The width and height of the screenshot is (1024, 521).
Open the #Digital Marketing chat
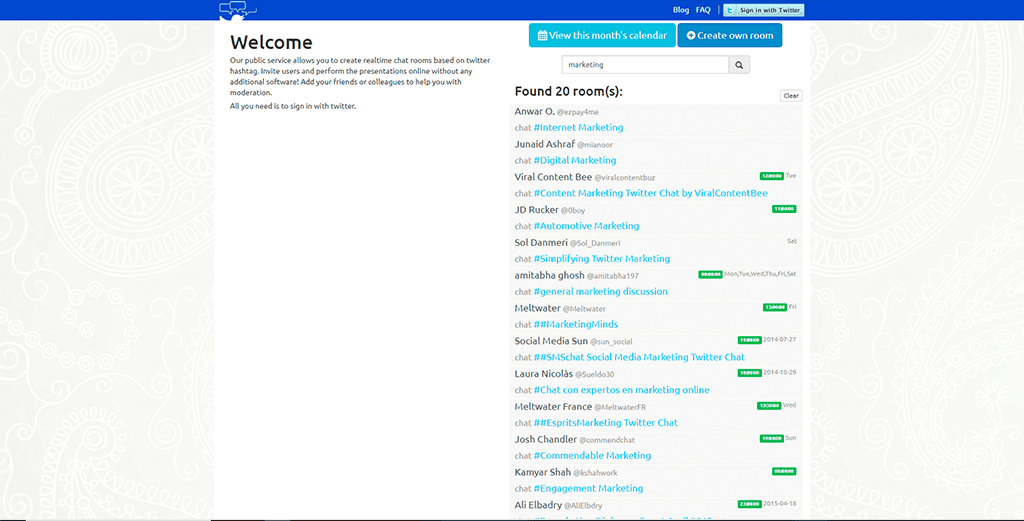575,160
